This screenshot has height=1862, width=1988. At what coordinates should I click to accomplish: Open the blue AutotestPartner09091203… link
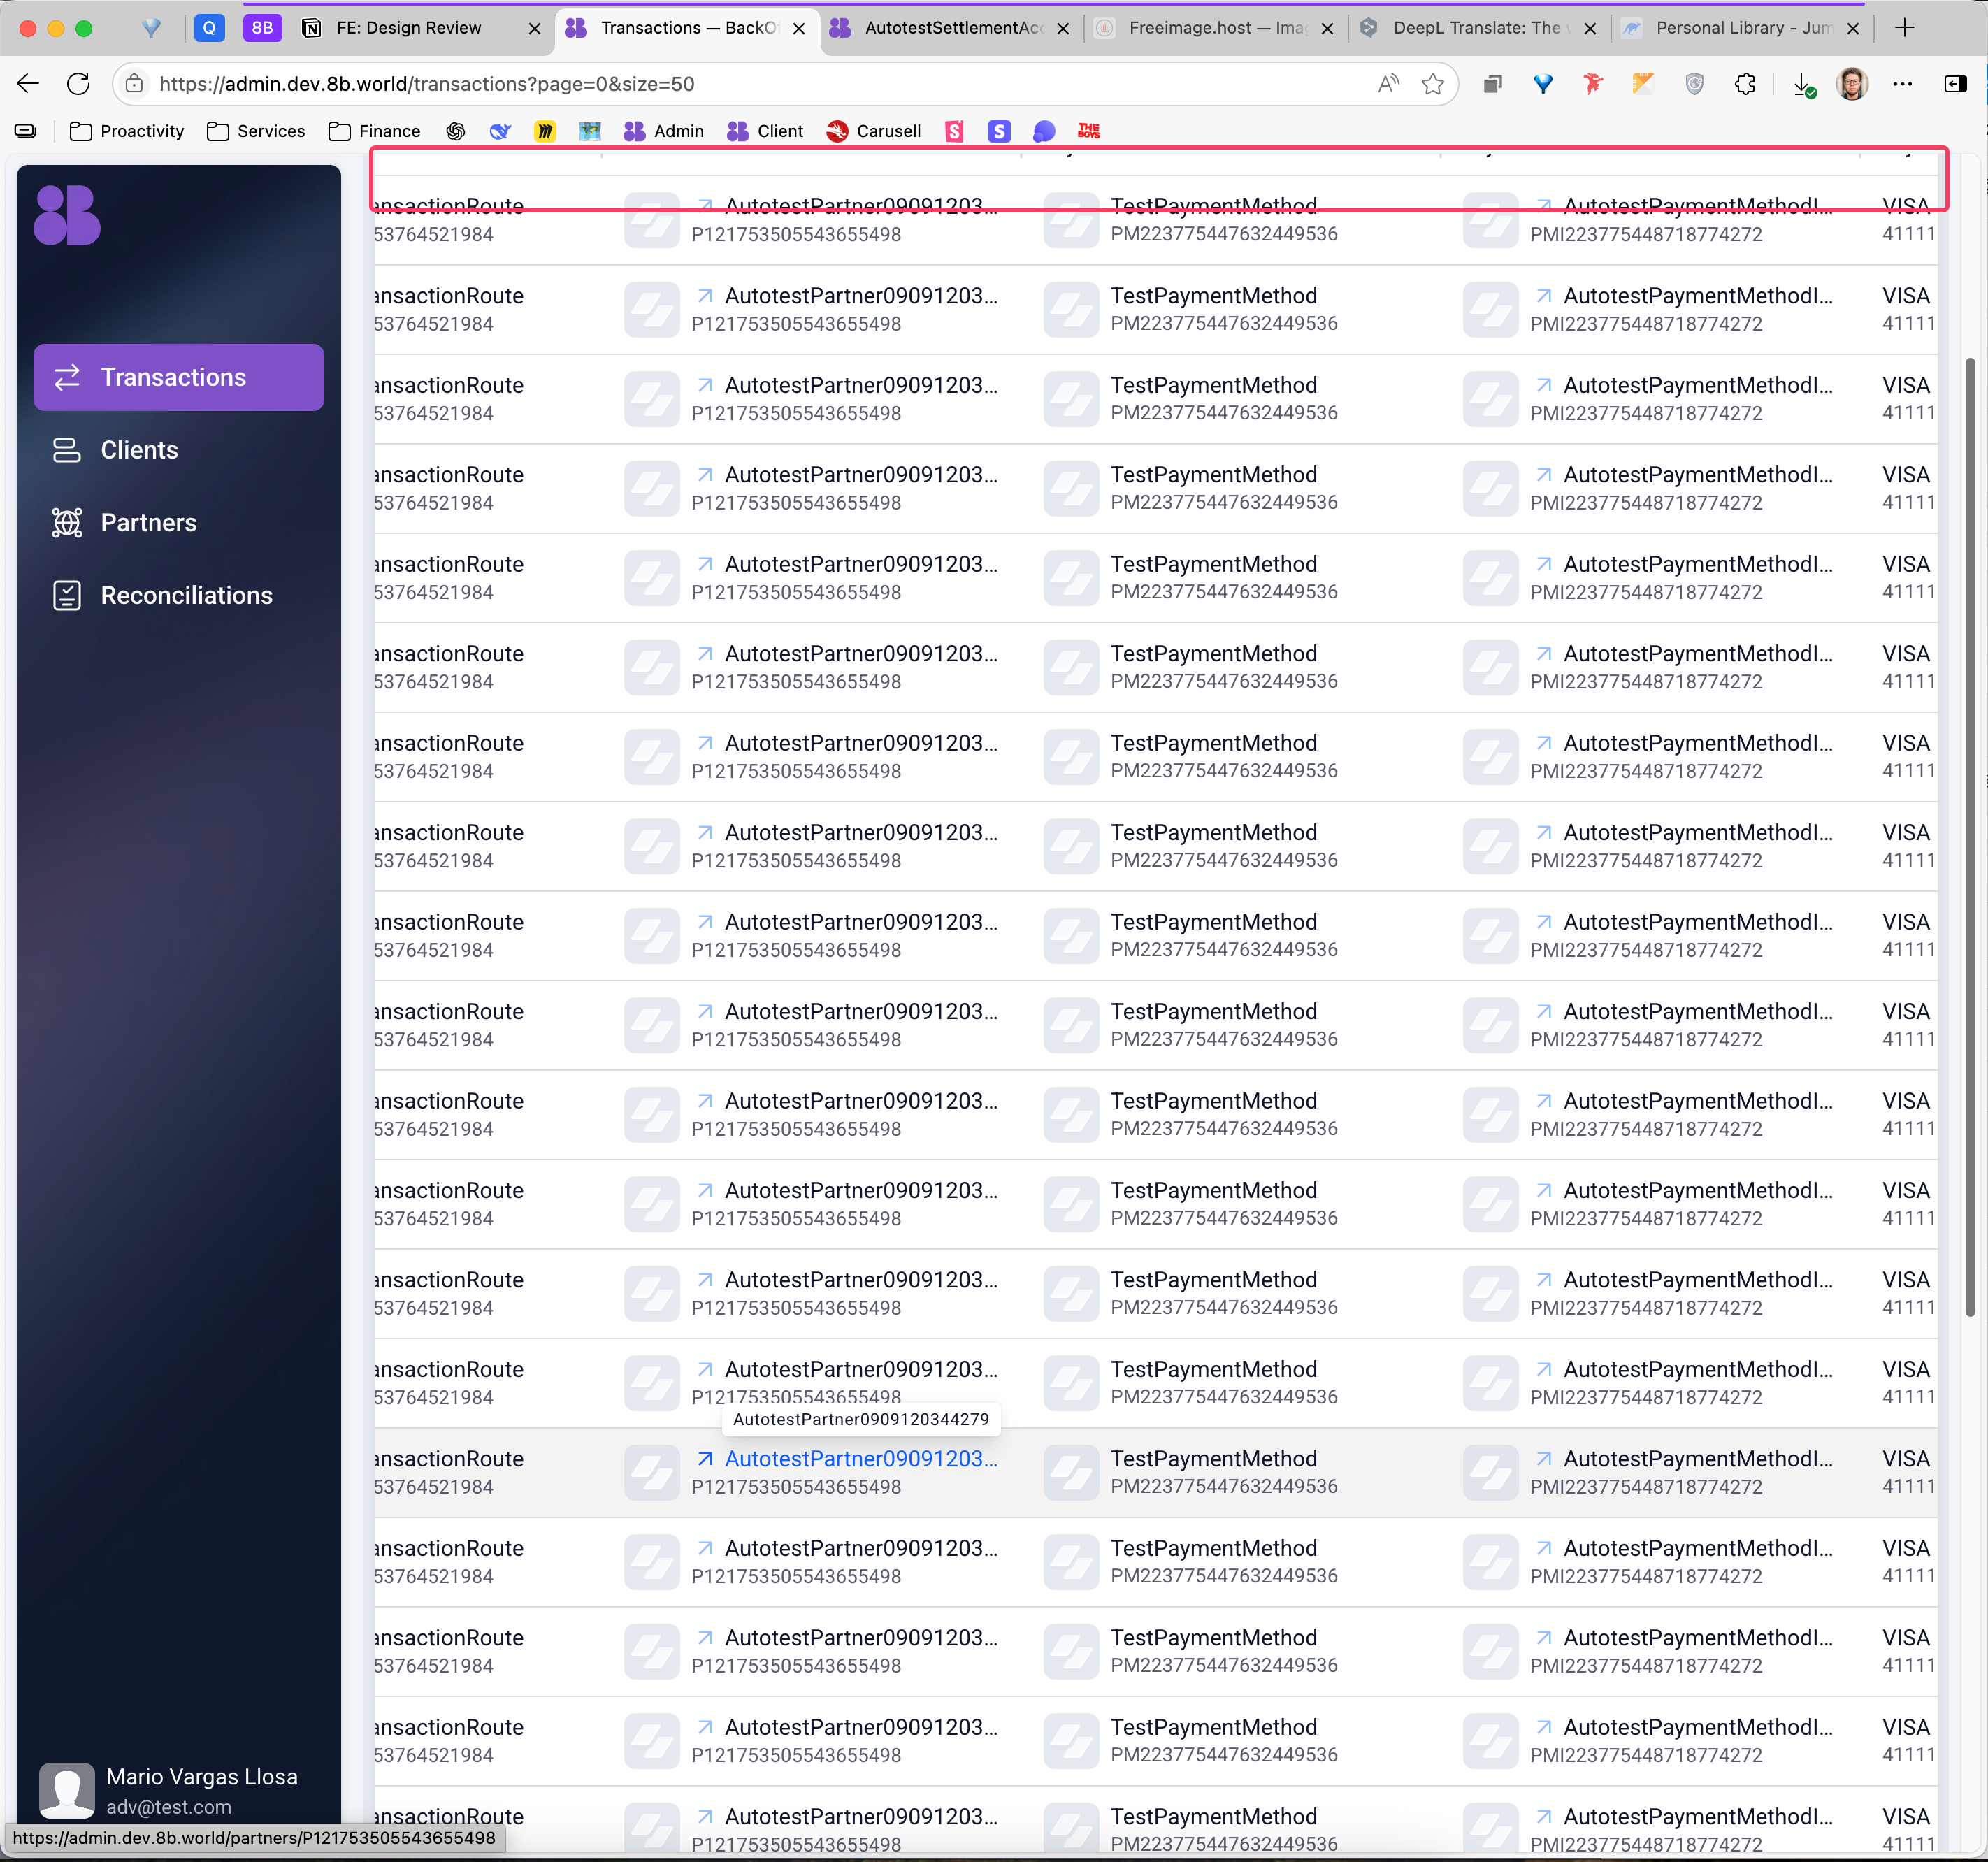[861, 1459]
